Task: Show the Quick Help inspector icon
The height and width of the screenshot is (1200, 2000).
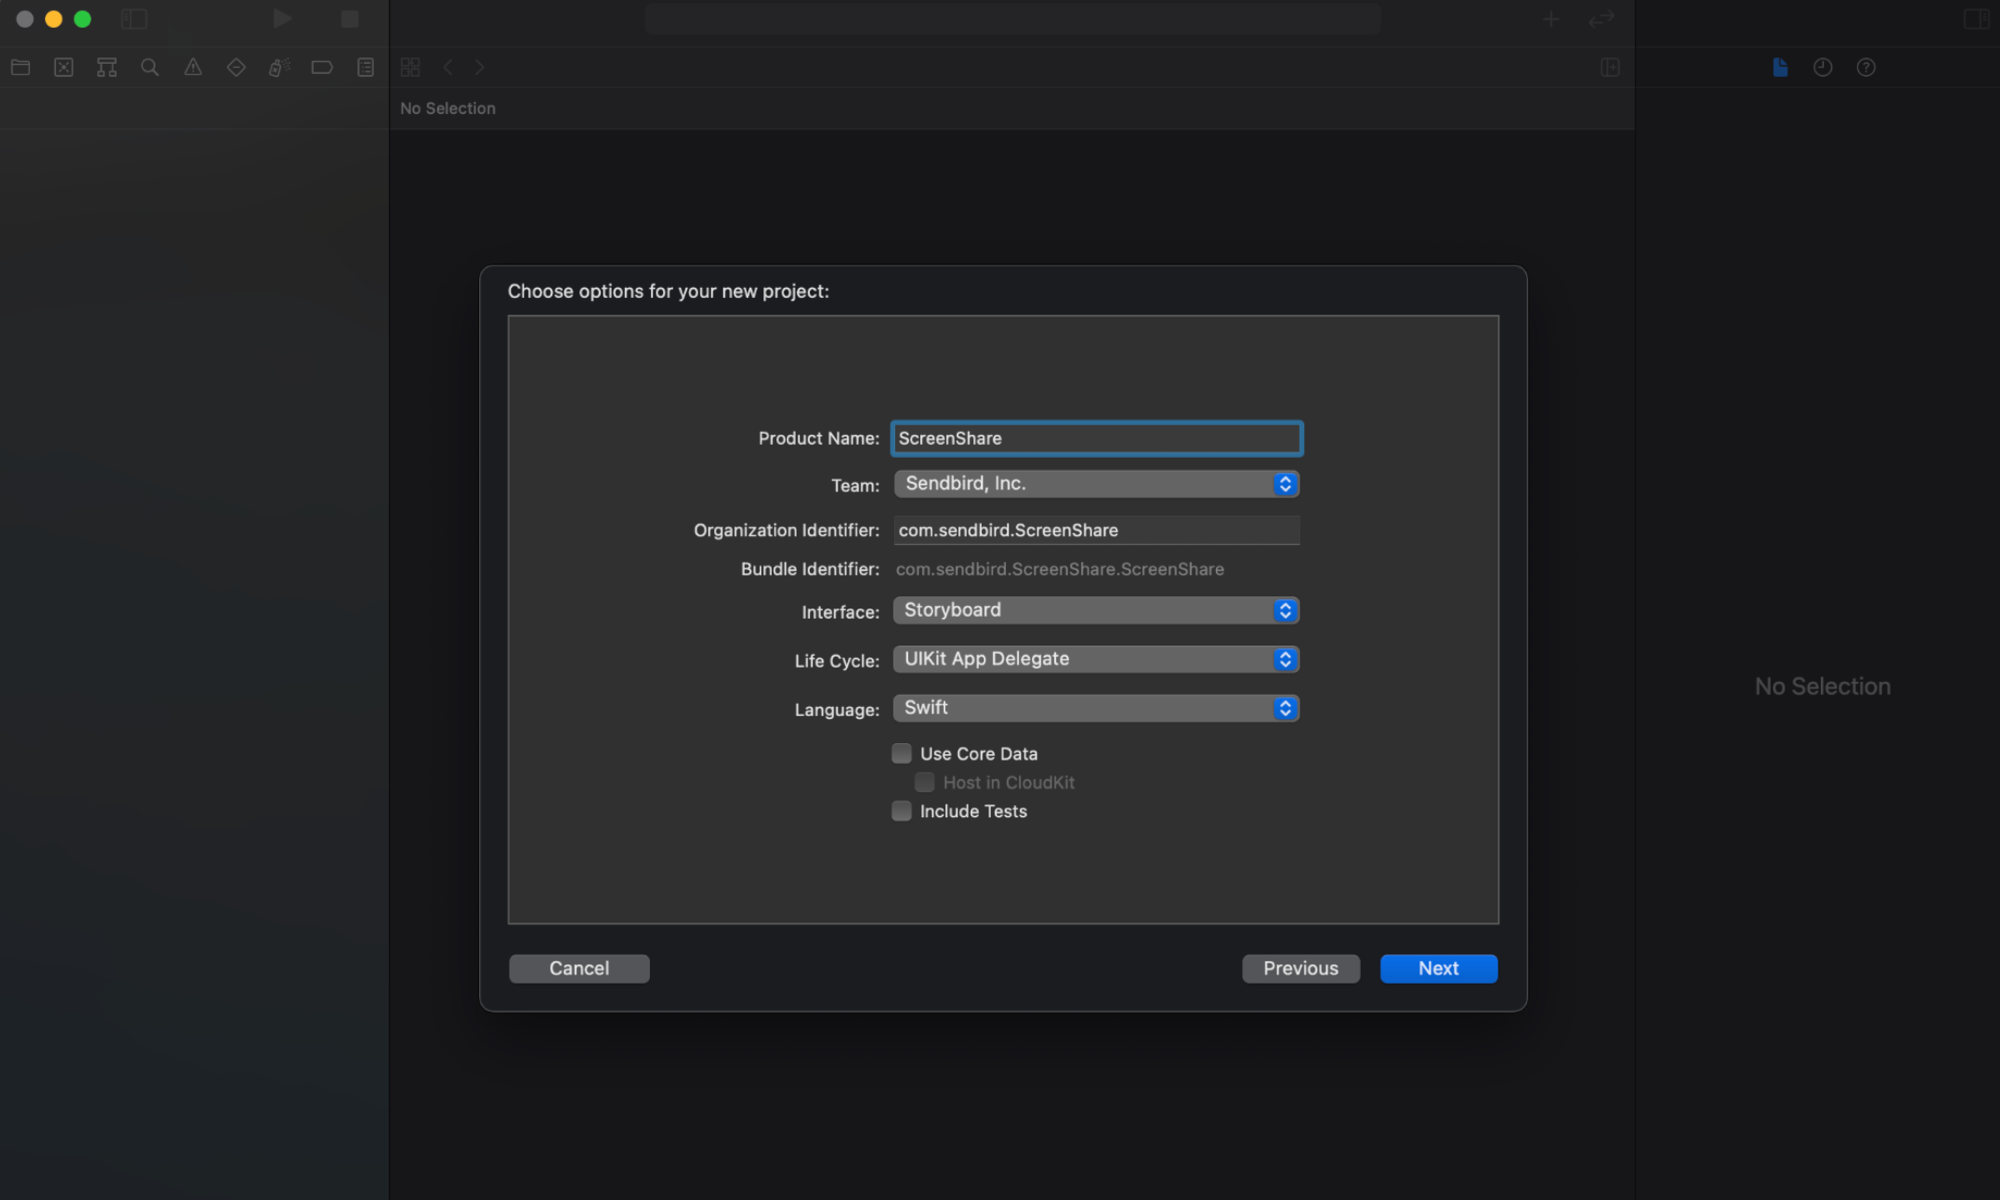Action: (1866, 67)
